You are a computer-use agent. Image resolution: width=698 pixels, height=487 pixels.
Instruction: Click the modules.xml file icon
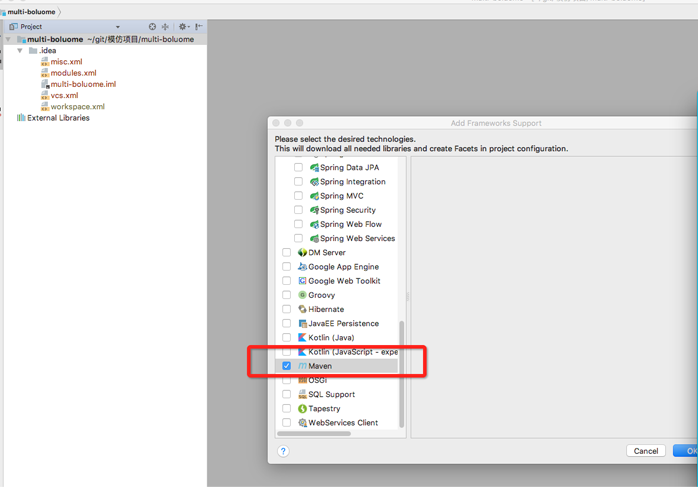pyautogui.click(x=45, y=73)
